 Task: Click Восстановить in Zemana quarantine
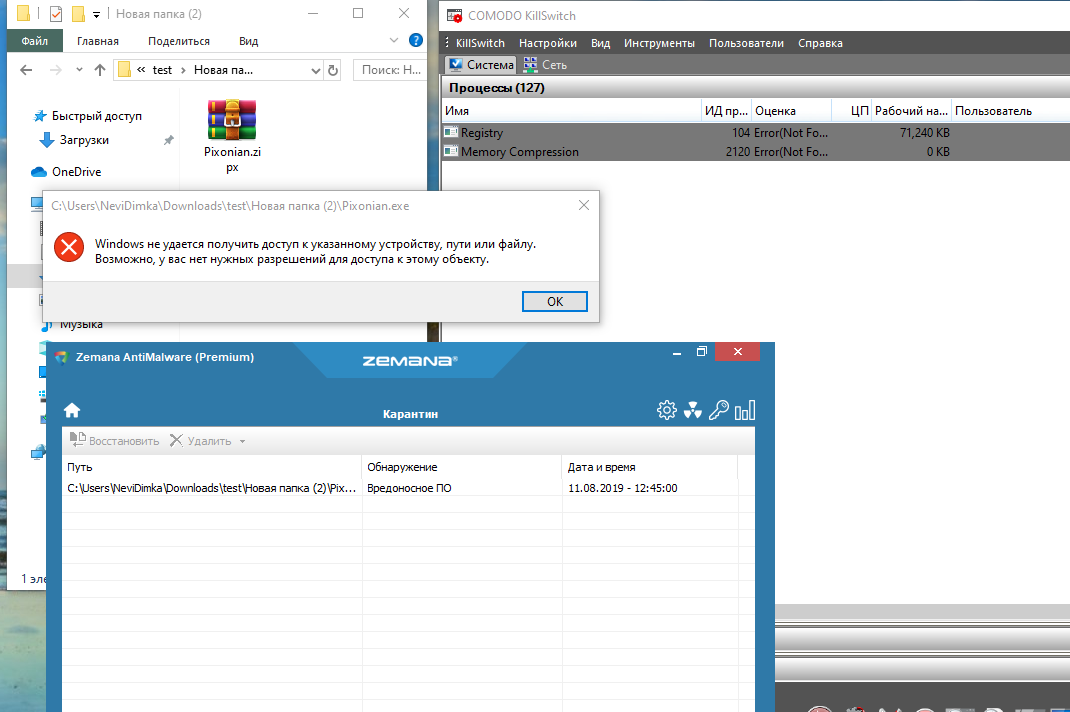[114, 441]
